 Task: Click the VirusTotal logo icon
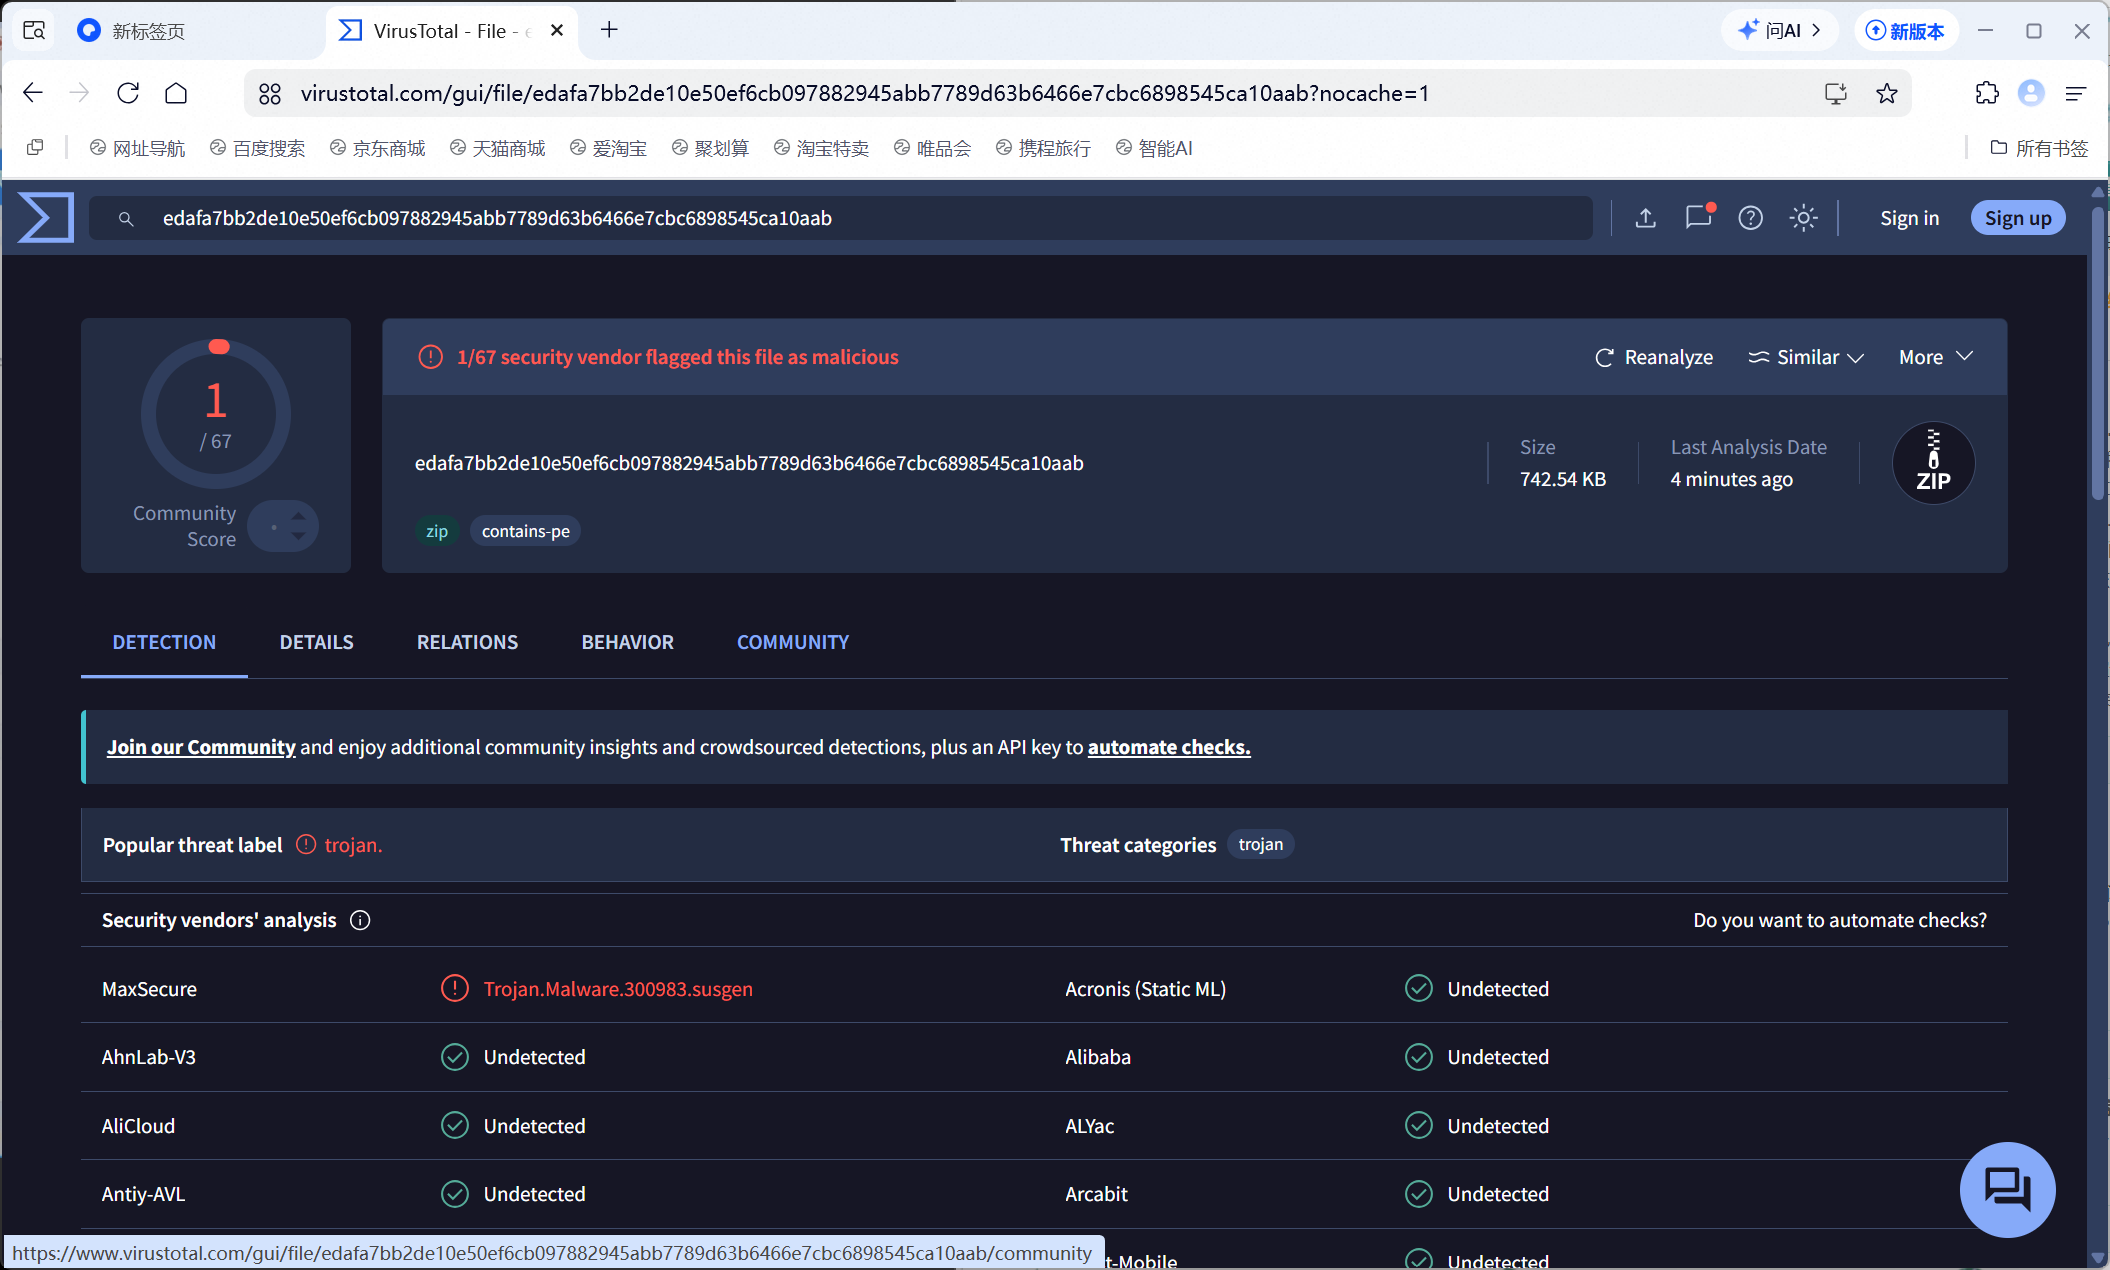point(46,217)
